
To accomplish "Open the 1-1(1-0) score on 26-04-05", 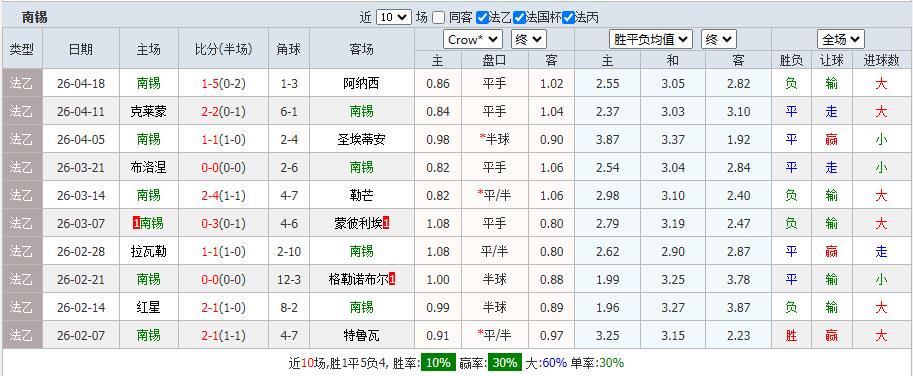I will coord(224,139).
